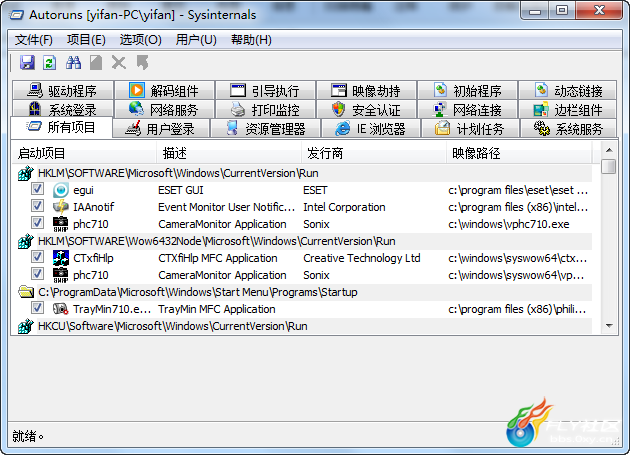Click the 'Creative Technology Ltd' publisher cell
The image size is (630, 455).
(362, 258)
